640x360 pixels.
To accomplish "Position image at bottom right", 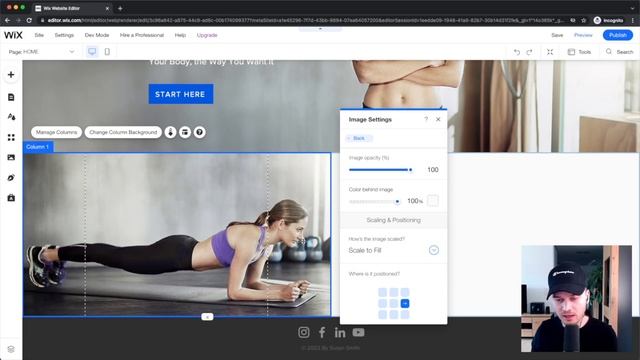I will pyautogui.click(x=405, y=314).
